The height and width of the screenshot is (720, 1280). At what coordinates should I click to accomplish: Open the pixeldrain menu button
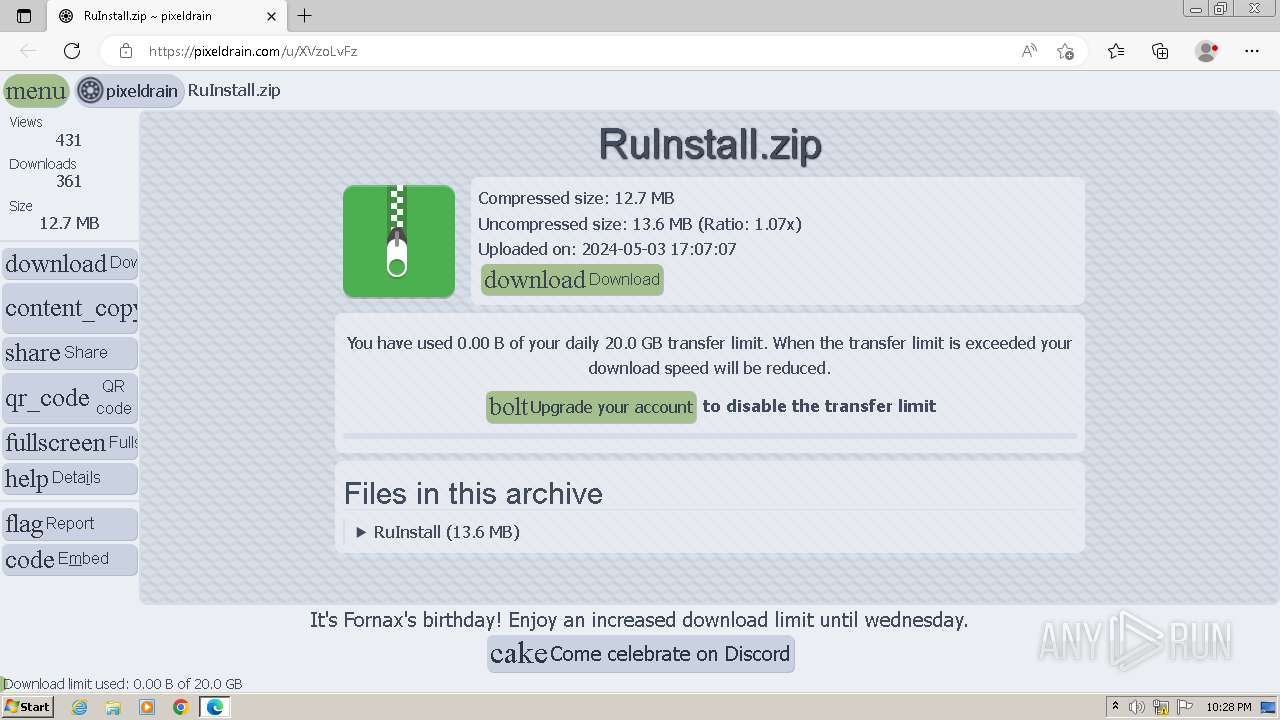point(36,91)
